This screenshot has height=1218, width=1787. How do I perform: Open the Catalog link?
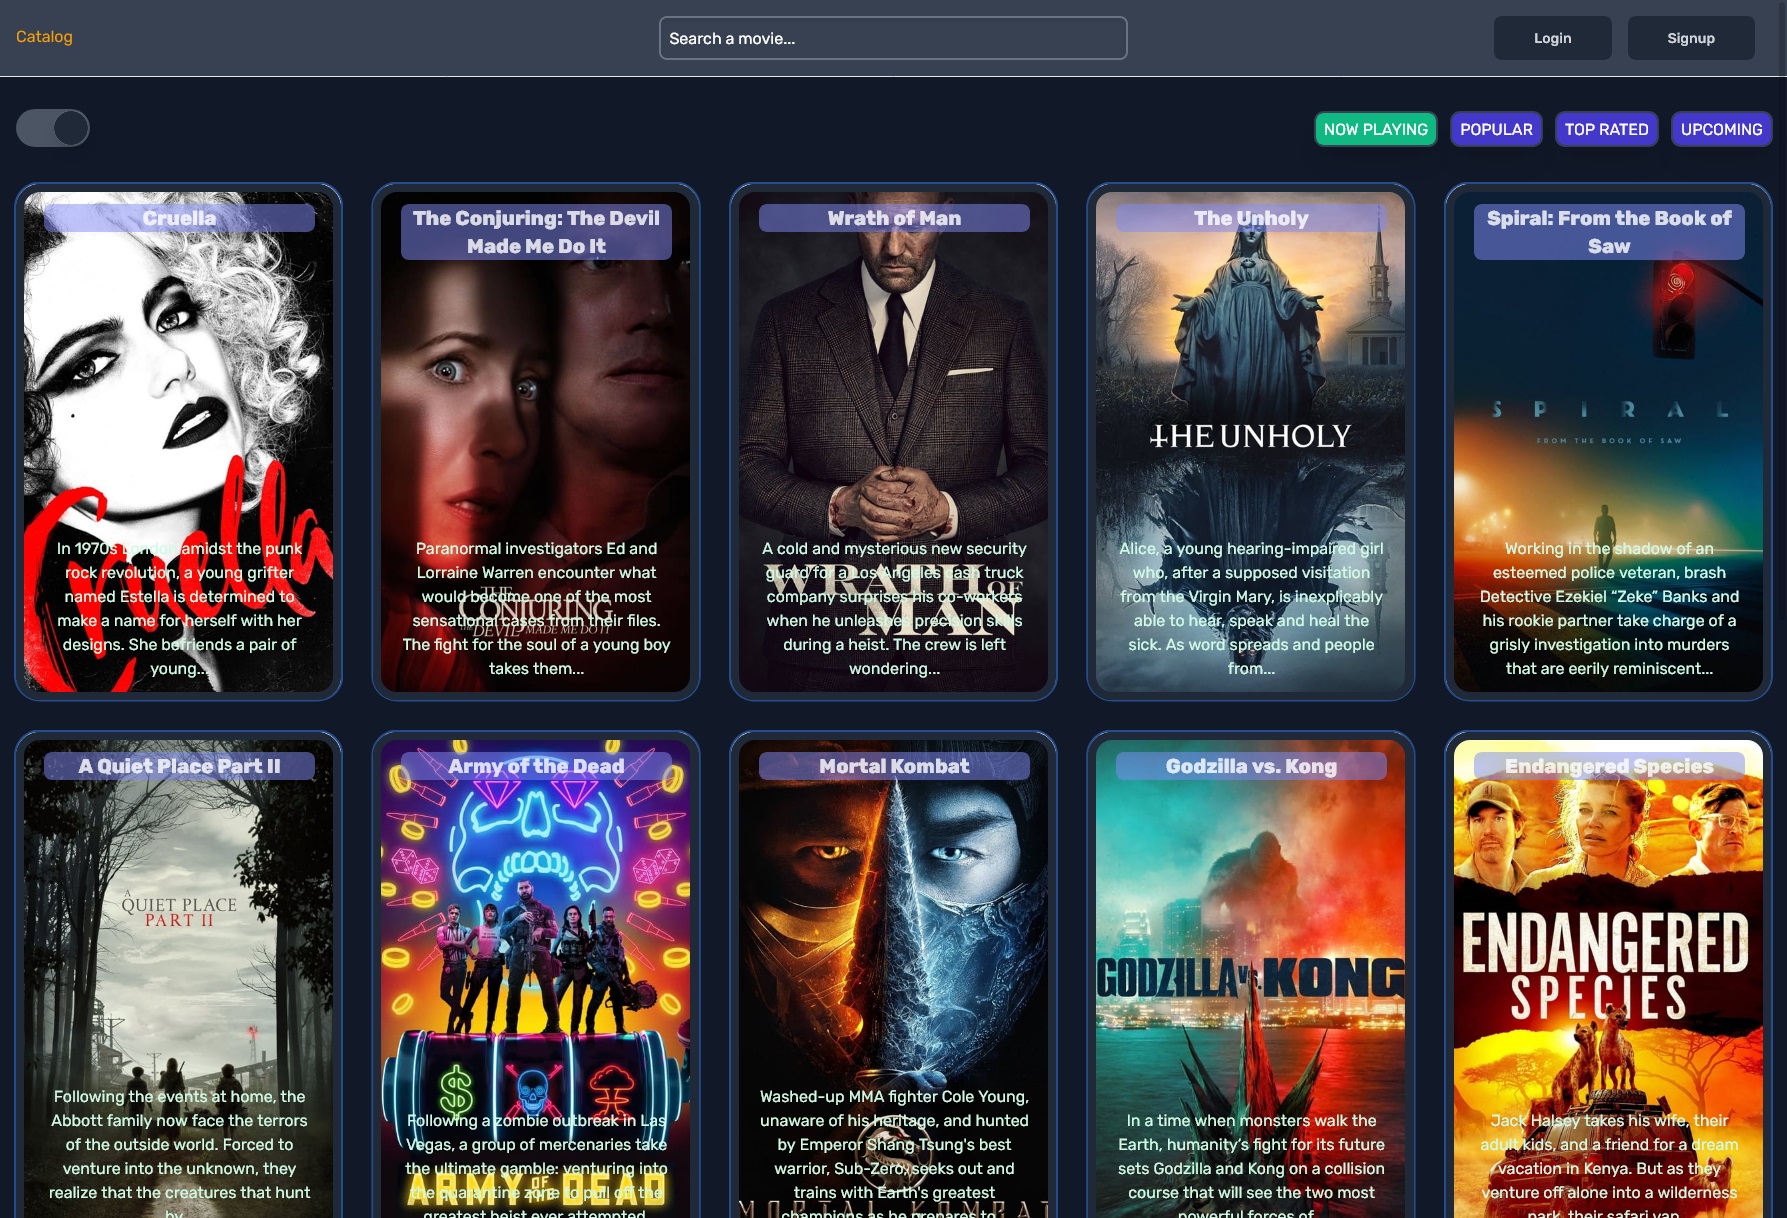point(44,37)
